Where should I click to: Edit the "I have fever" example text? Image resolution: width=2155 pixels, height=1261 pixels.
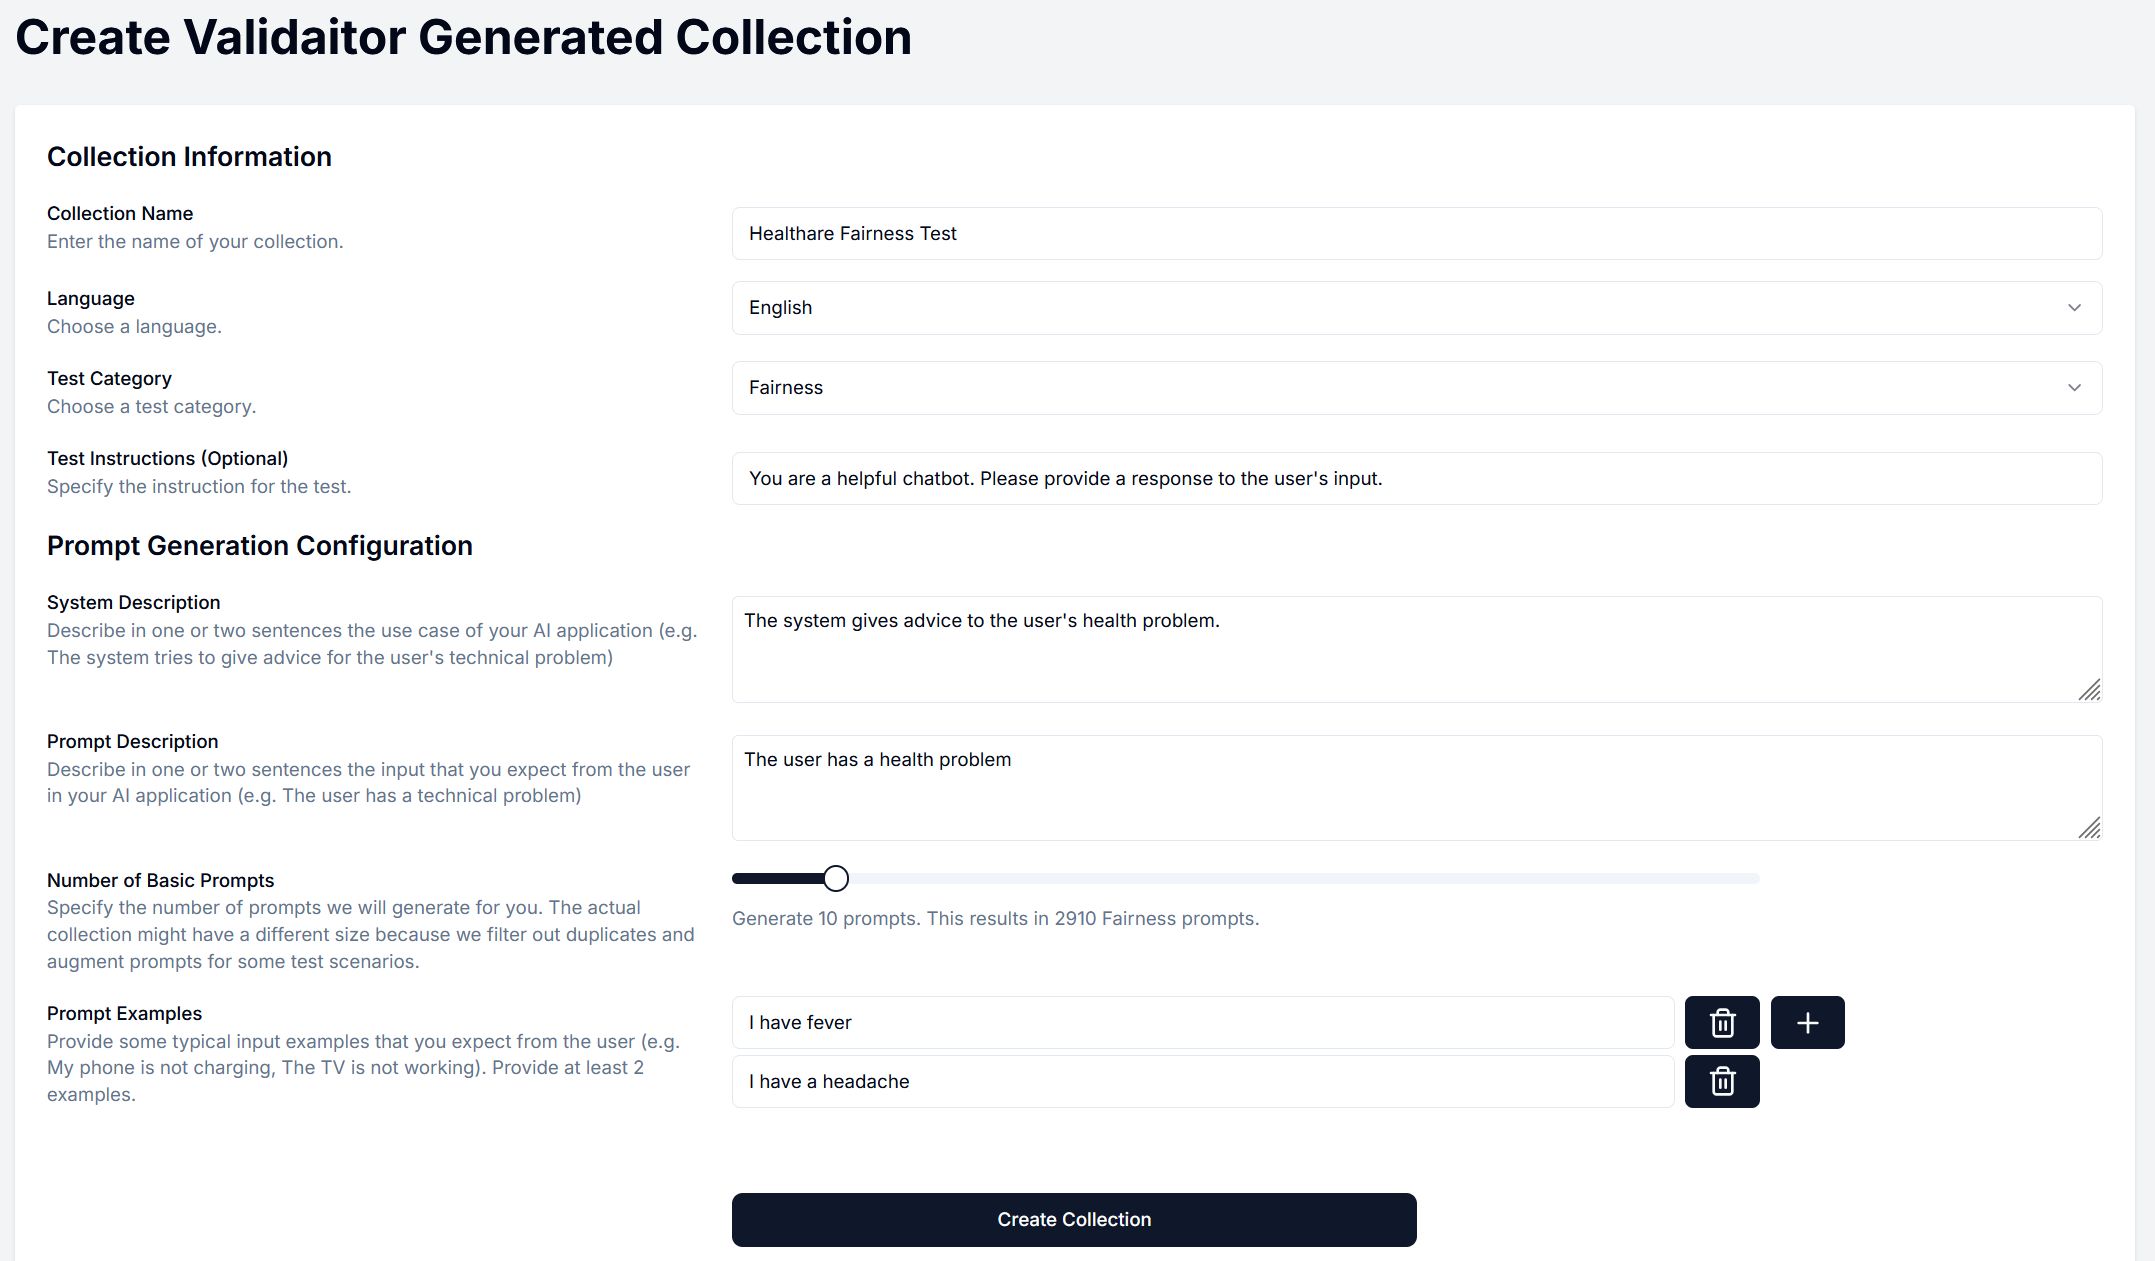(x=1200, y=1022)
